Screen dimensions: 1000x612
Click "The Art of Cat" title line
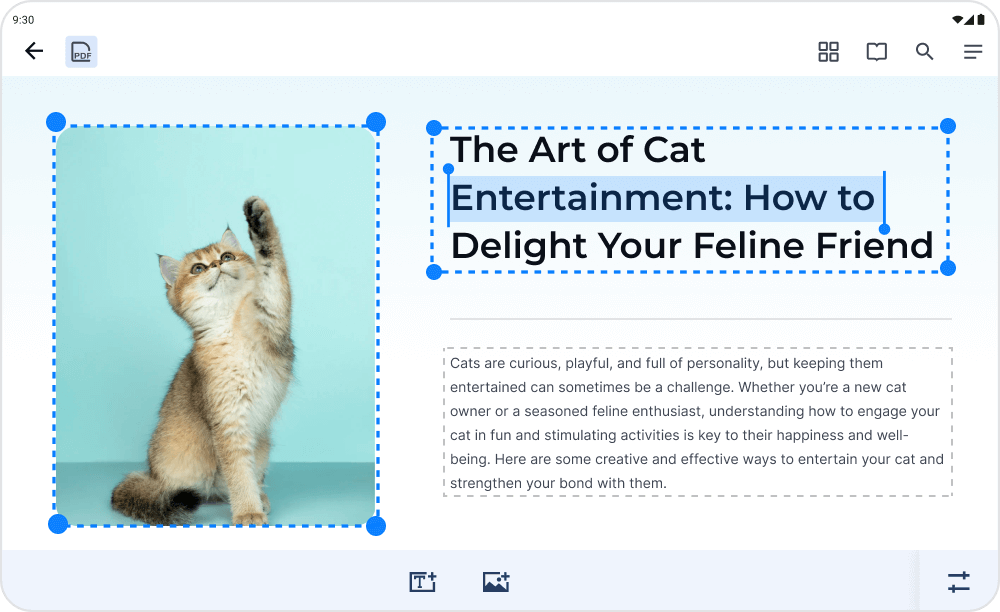578,150
